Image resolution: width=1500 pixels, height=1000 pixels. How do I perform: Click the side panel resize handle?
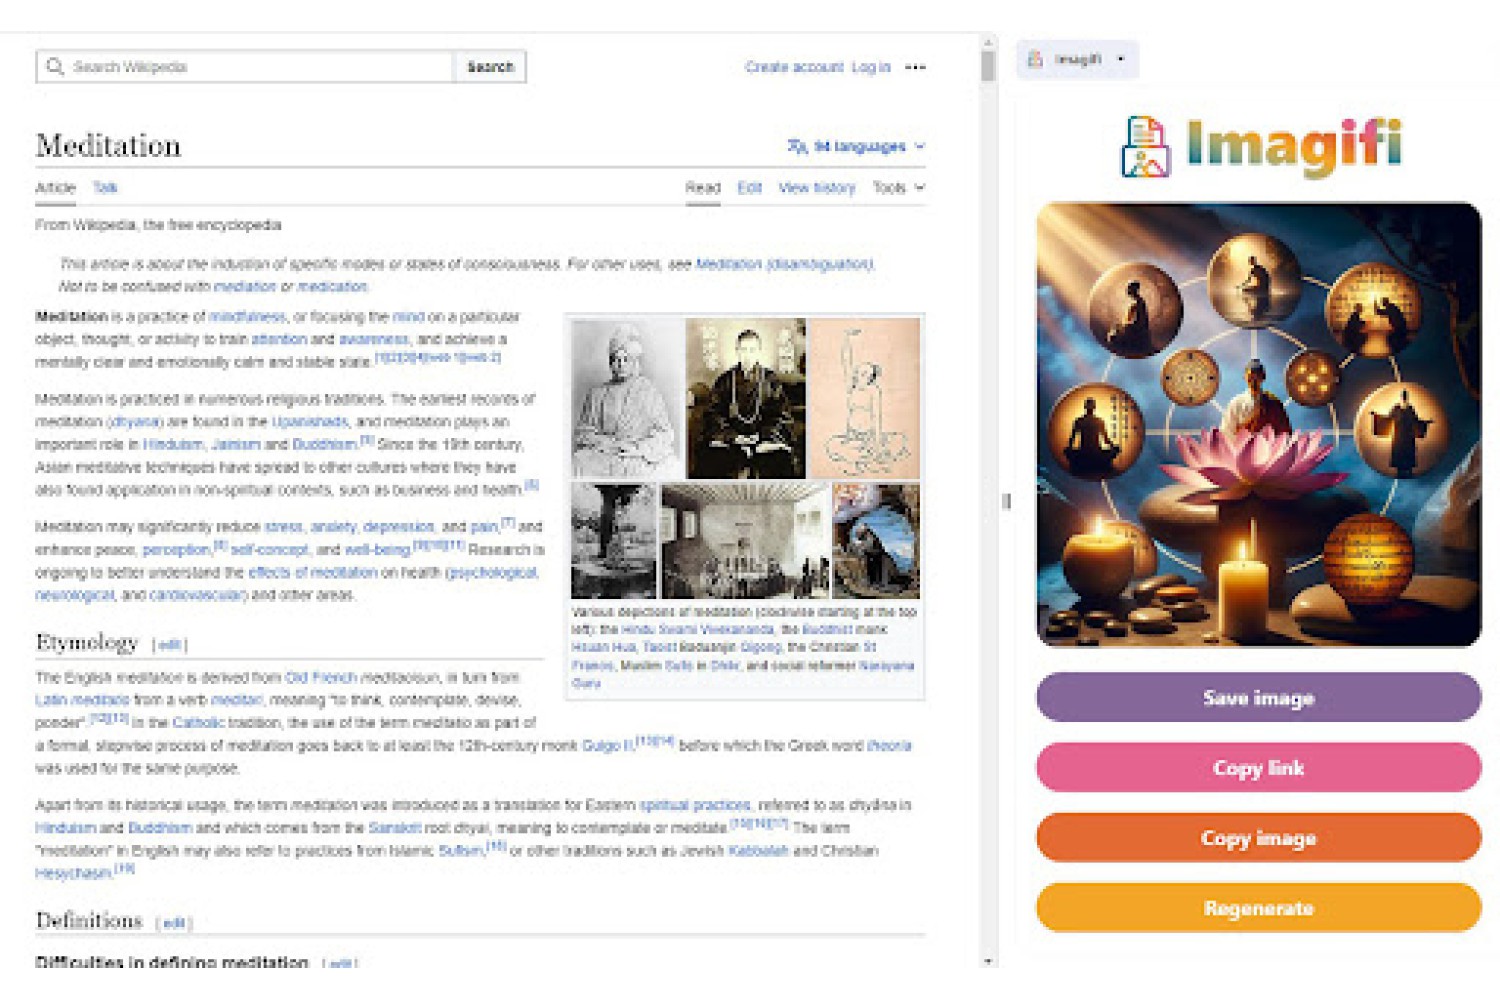(1006, 501)
